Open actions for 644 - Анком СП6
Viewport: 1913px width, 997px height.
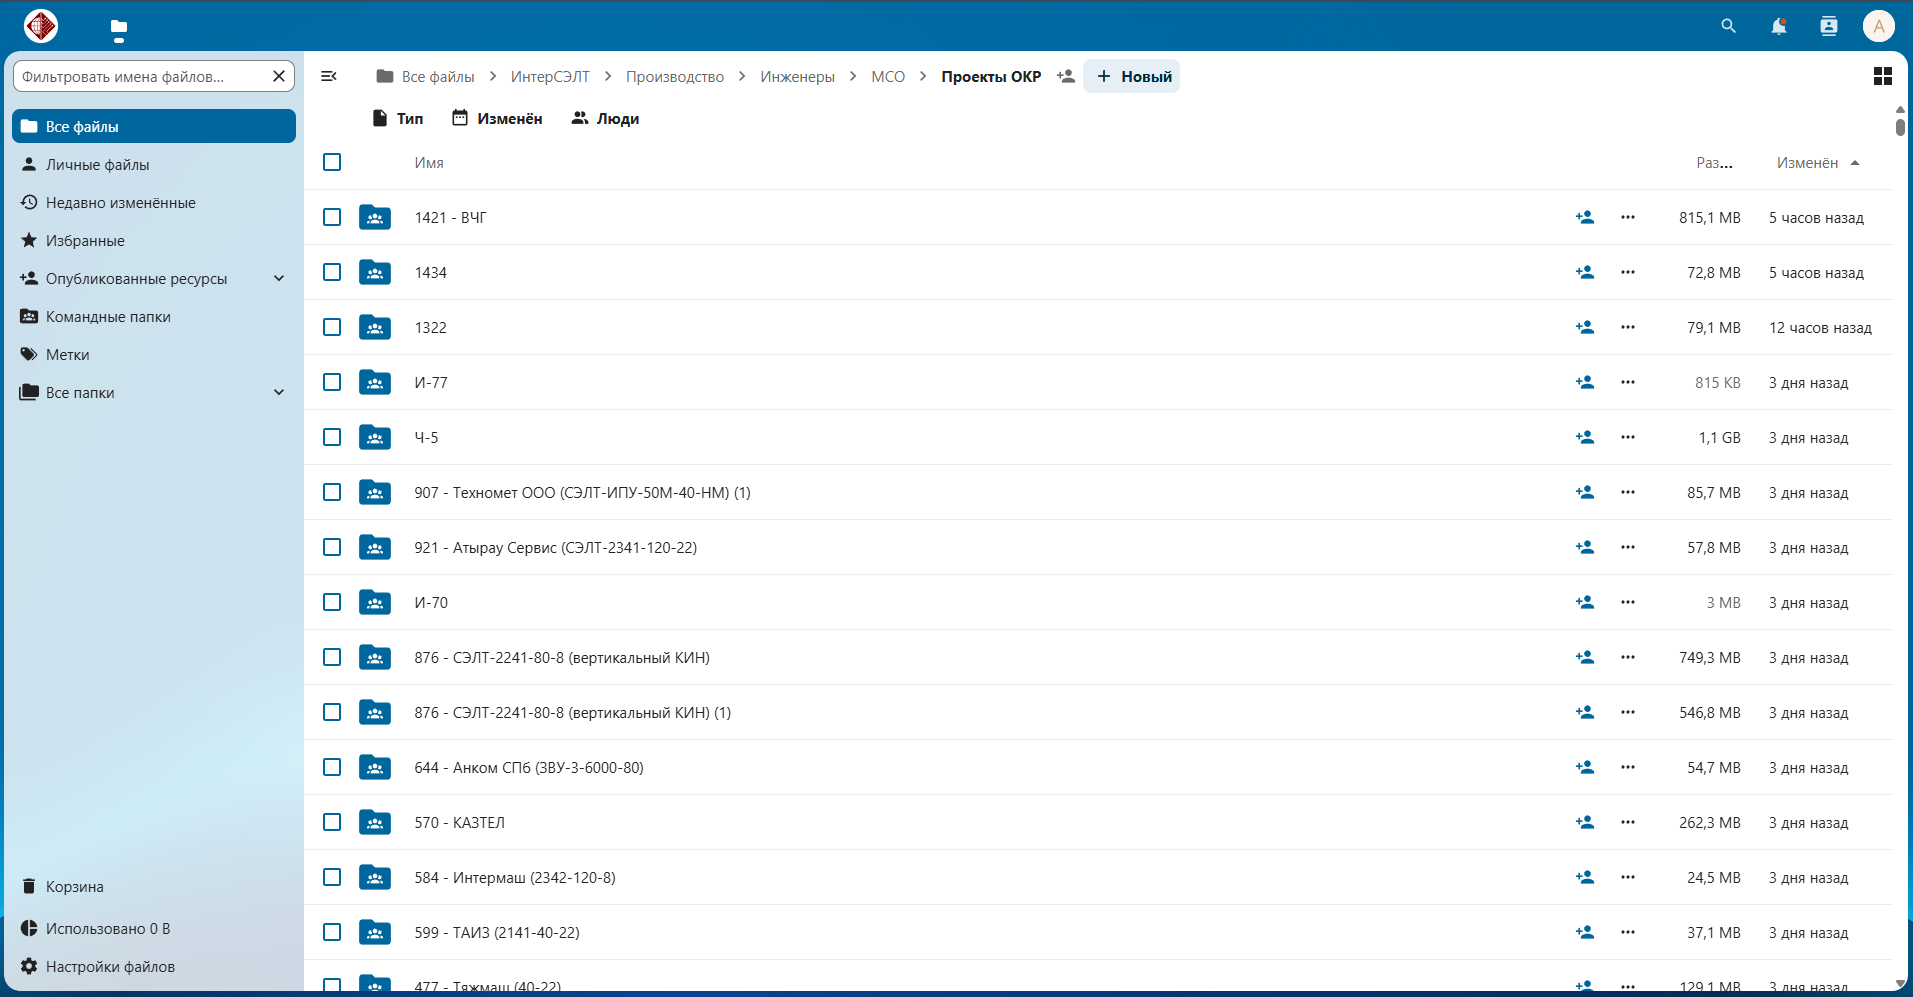[1628, 767]
